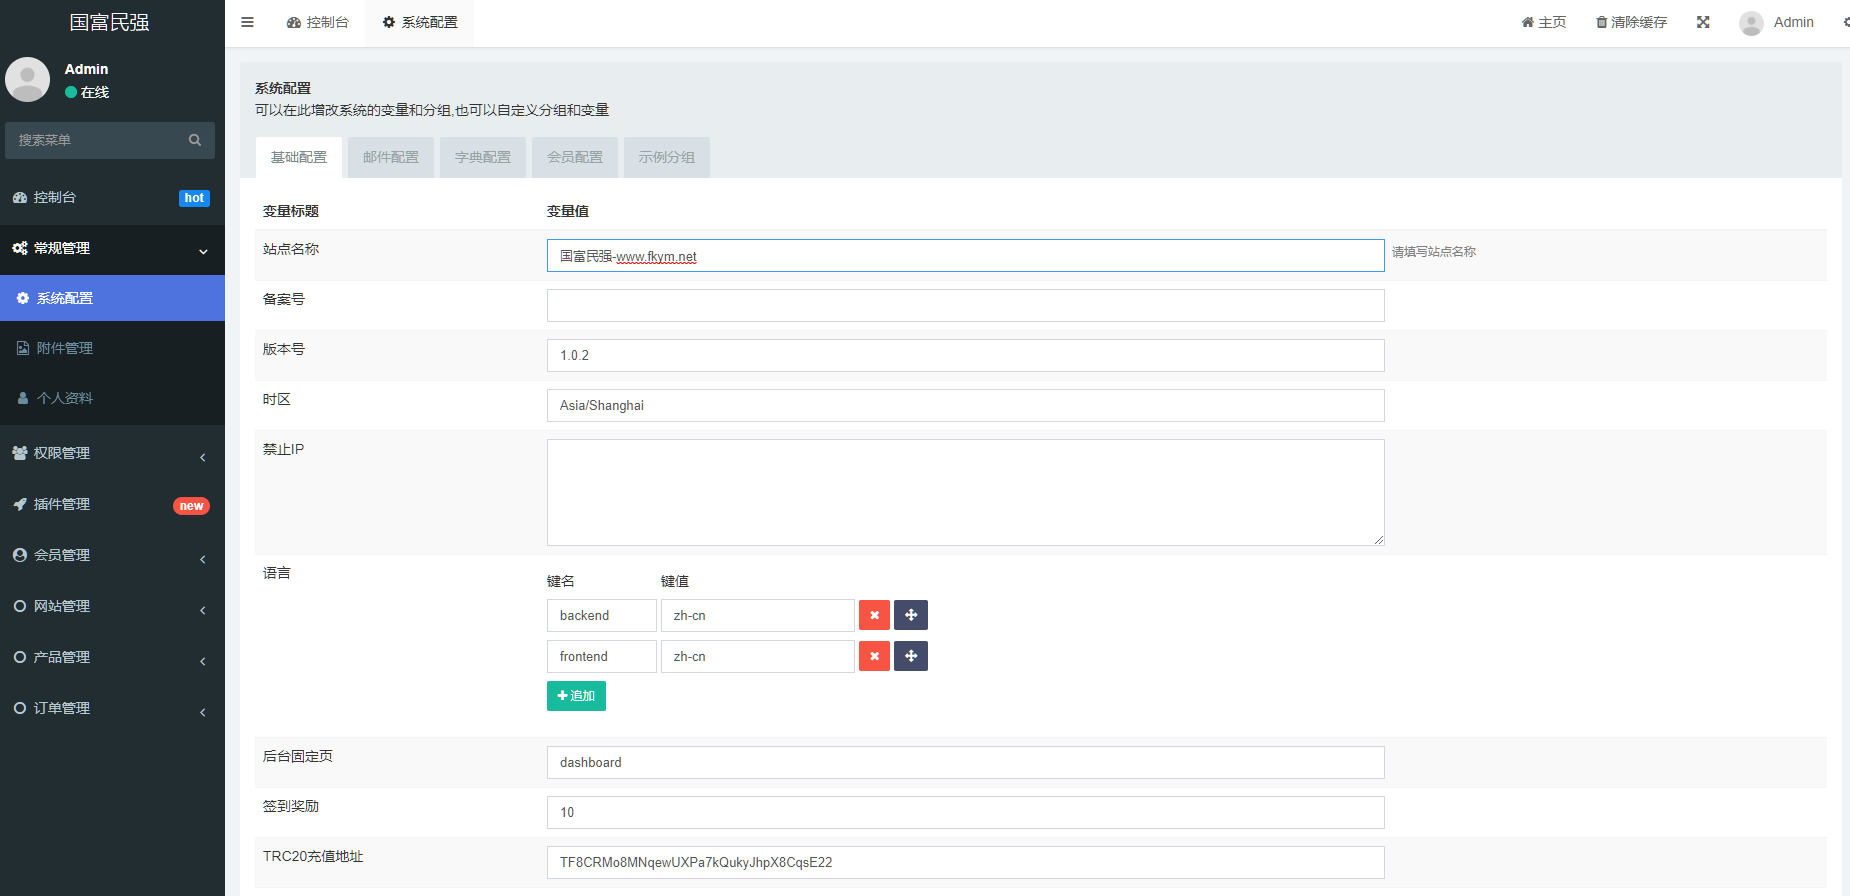The height and width of the screenshot is (896, 1850).
Task: Clear cache using the trash button
Action: point(1631,22)
